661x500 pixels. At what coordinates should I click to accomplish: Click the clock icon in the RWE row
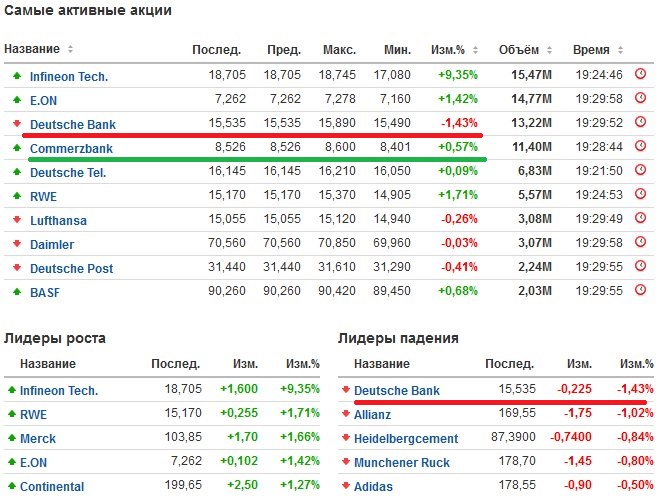[641, 196]
